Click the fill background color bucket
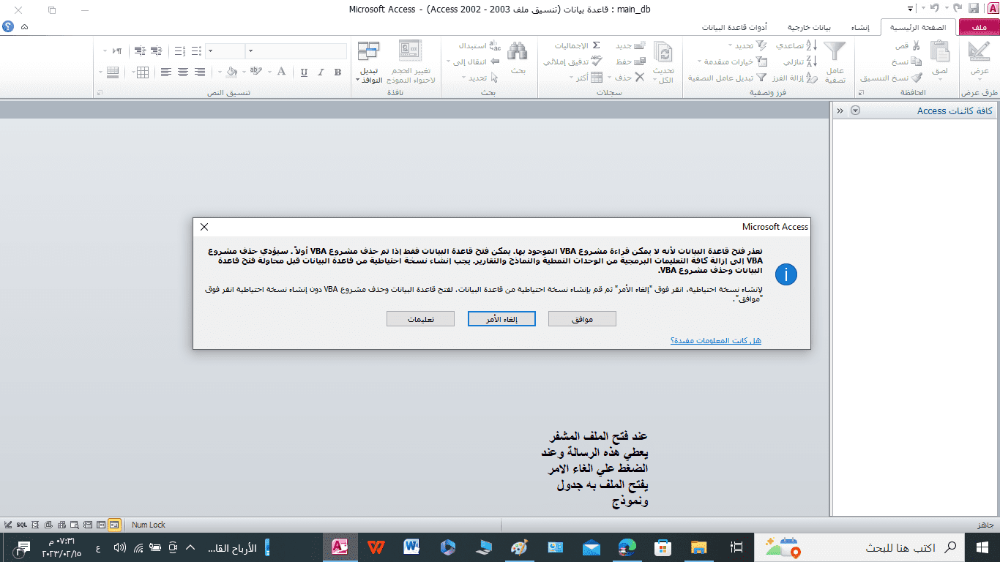1000x562 pixels. click(x=232, y=72)
